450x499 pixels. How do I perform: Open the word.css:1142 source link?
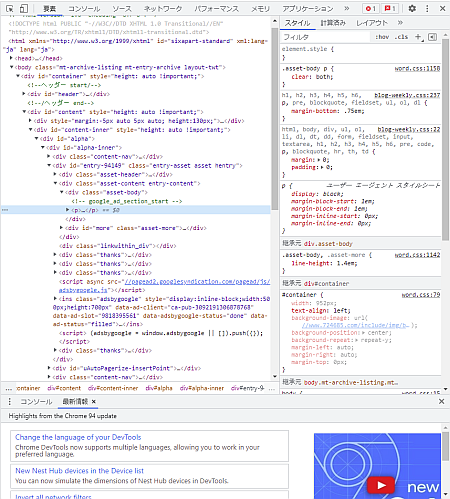click(x=417, y=255)
